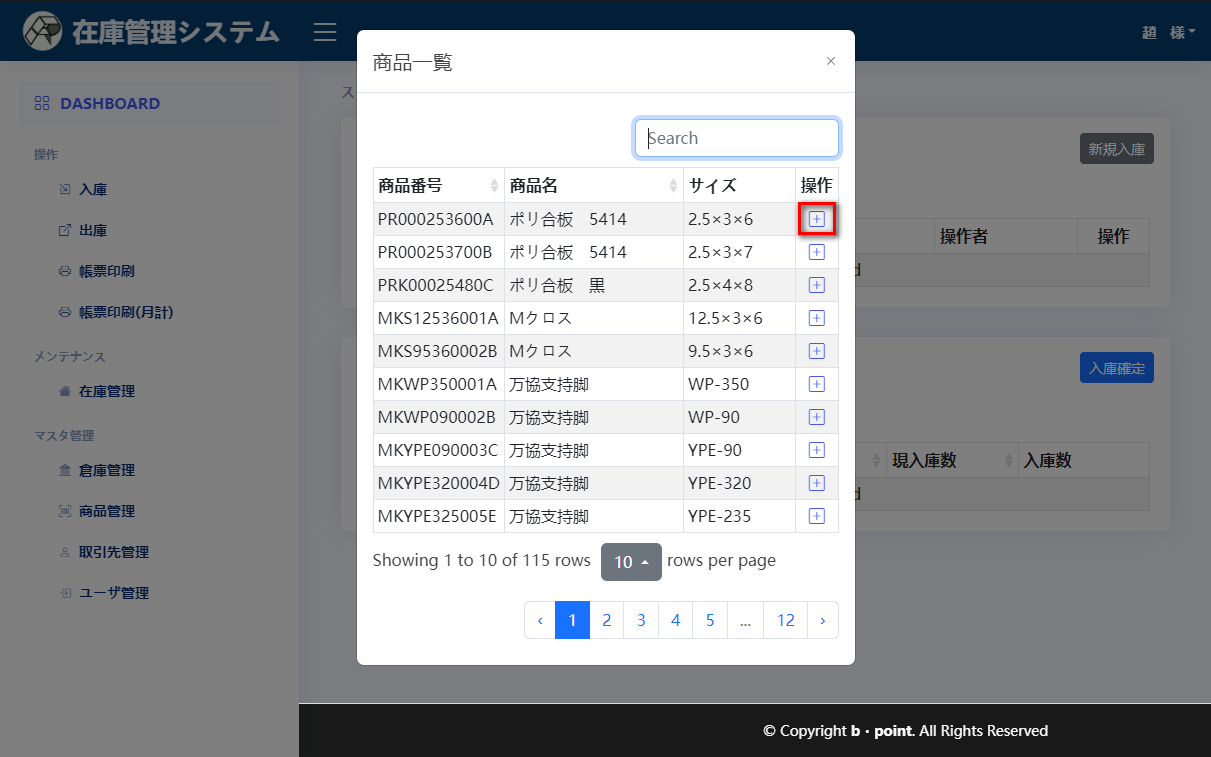Go to next page using arrow
Screen dimensions: 1211x757
pos(822,620)
